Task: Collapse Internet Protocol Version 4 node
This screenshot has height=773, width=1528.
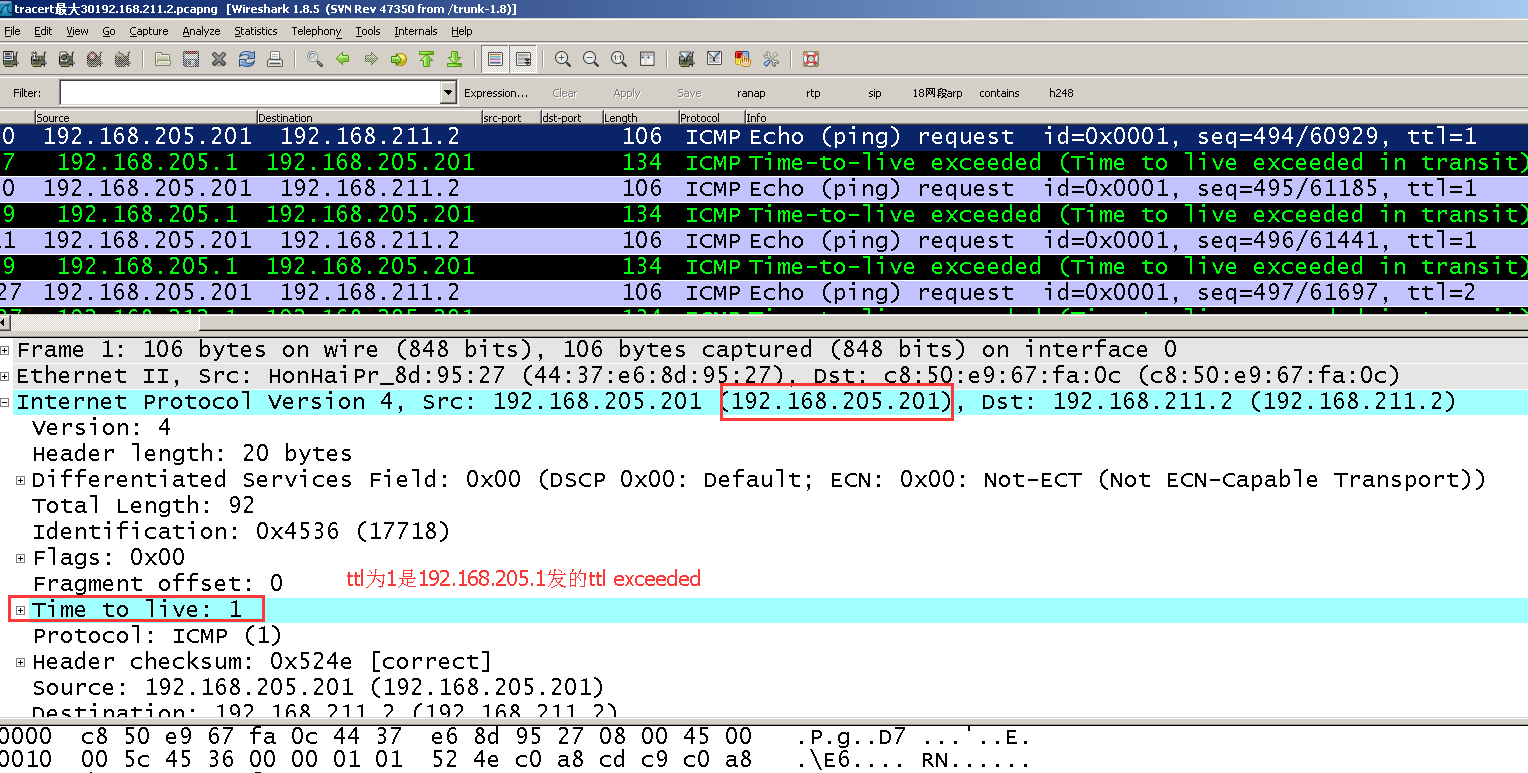Action: pos(6,402)
